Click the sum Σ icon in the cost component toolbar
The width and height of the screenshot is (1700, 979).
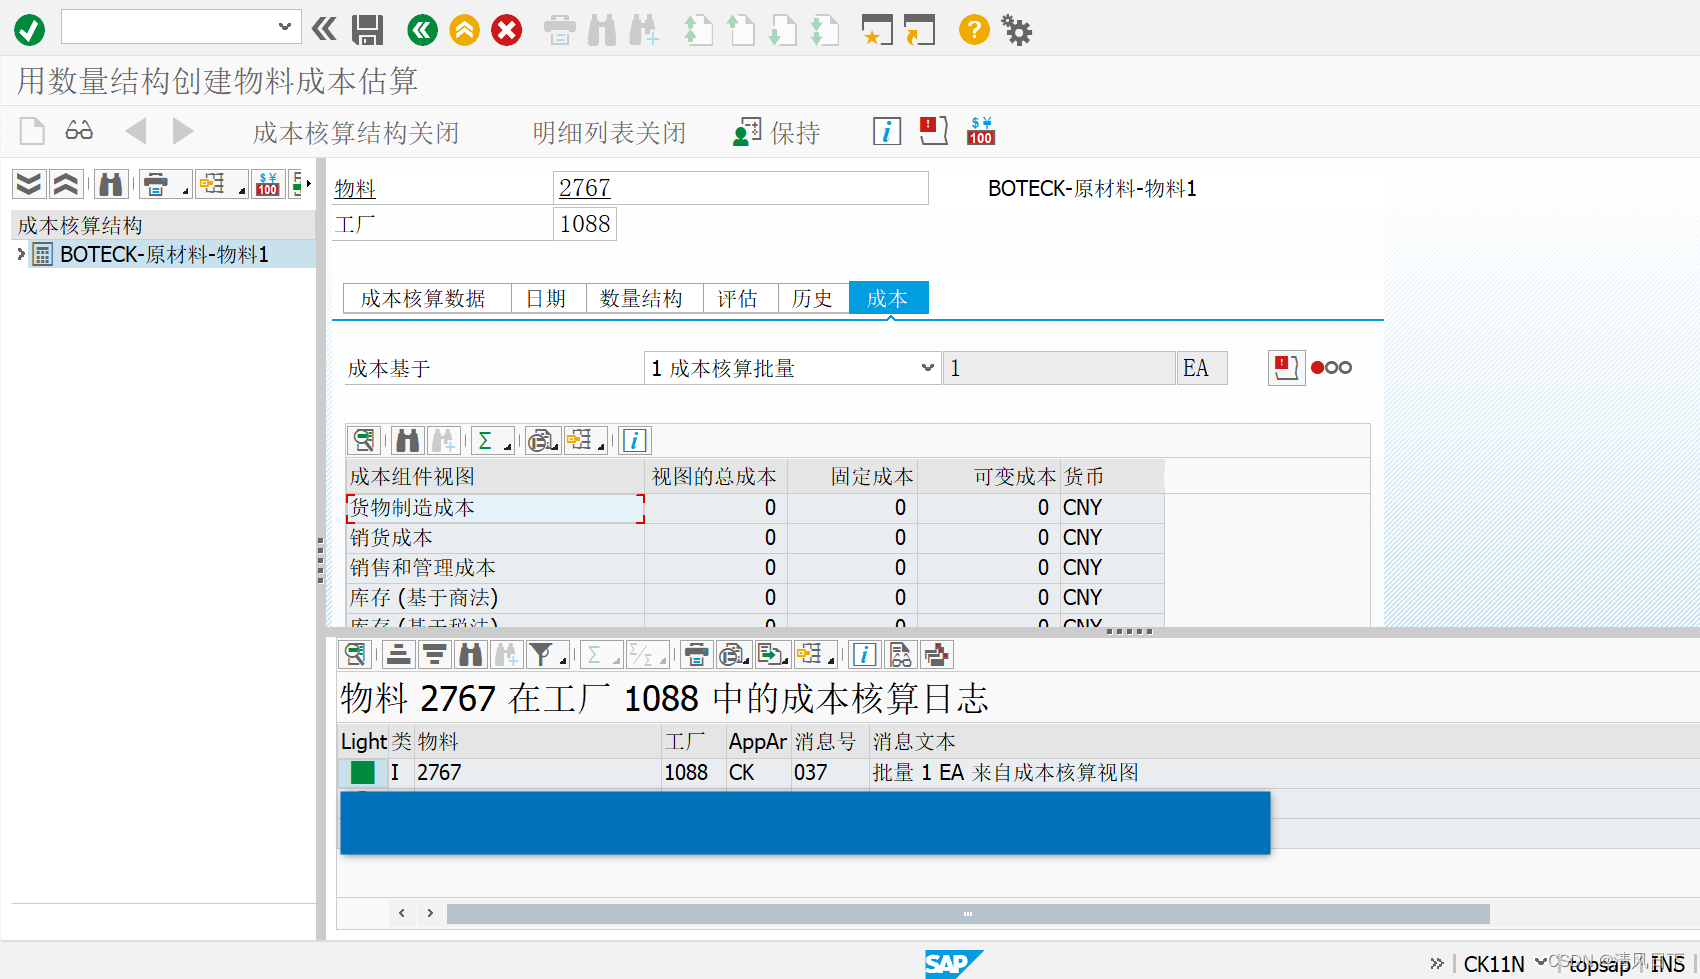pos(488,440)
